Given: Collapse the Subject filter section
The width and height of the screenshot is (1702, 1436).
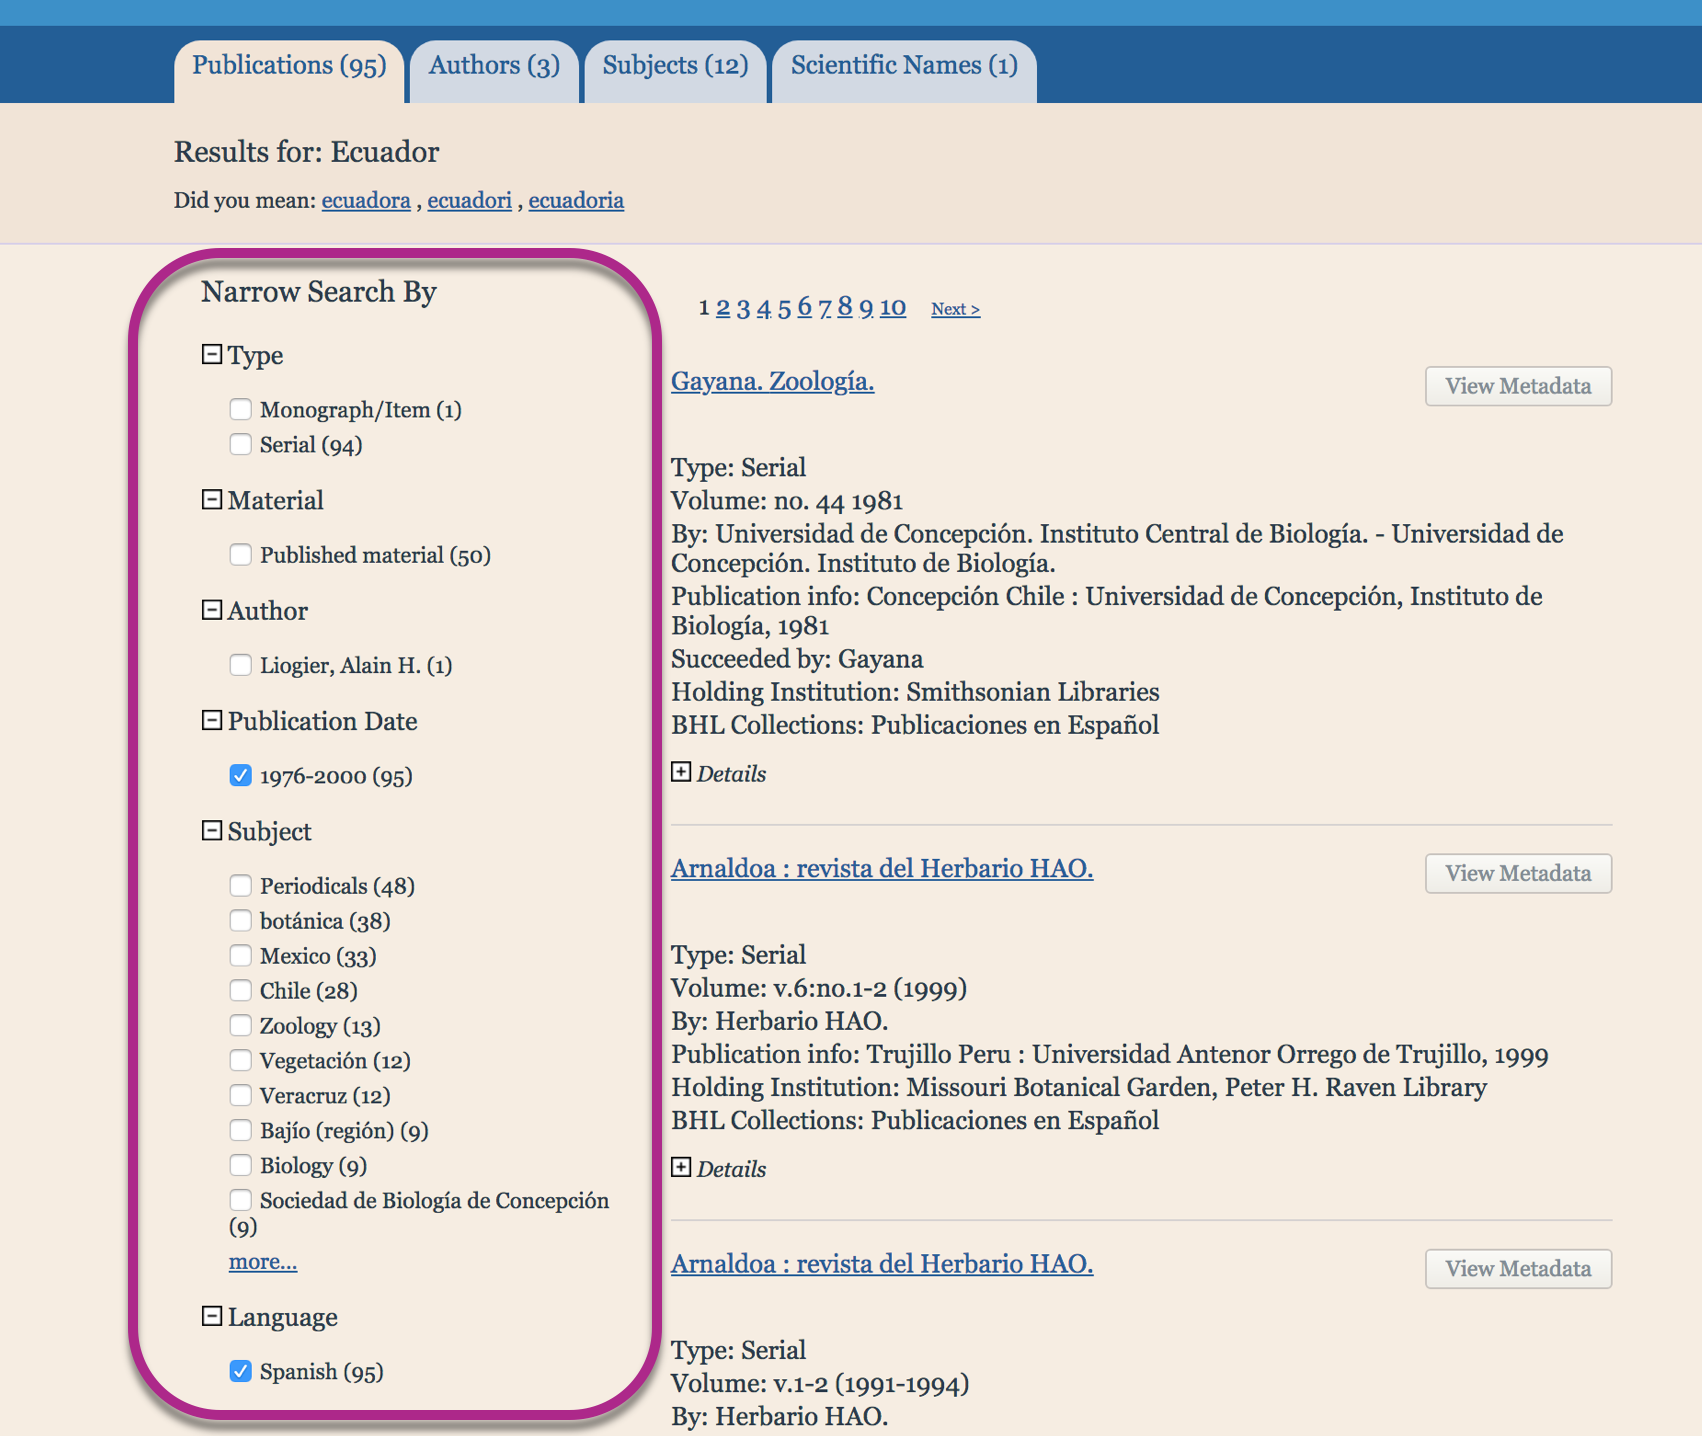Looking at the screenshot, I should tap(212, 831).
